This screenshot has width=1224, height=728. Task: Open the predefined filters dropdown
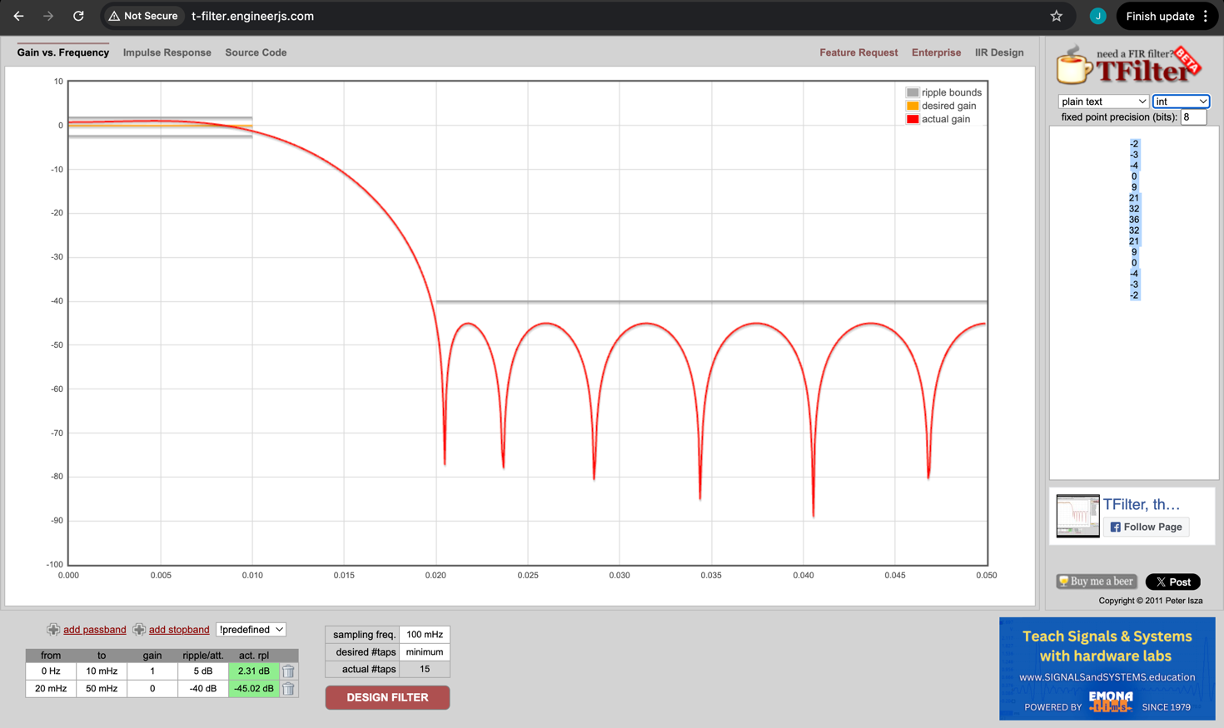tap(251, 629)
